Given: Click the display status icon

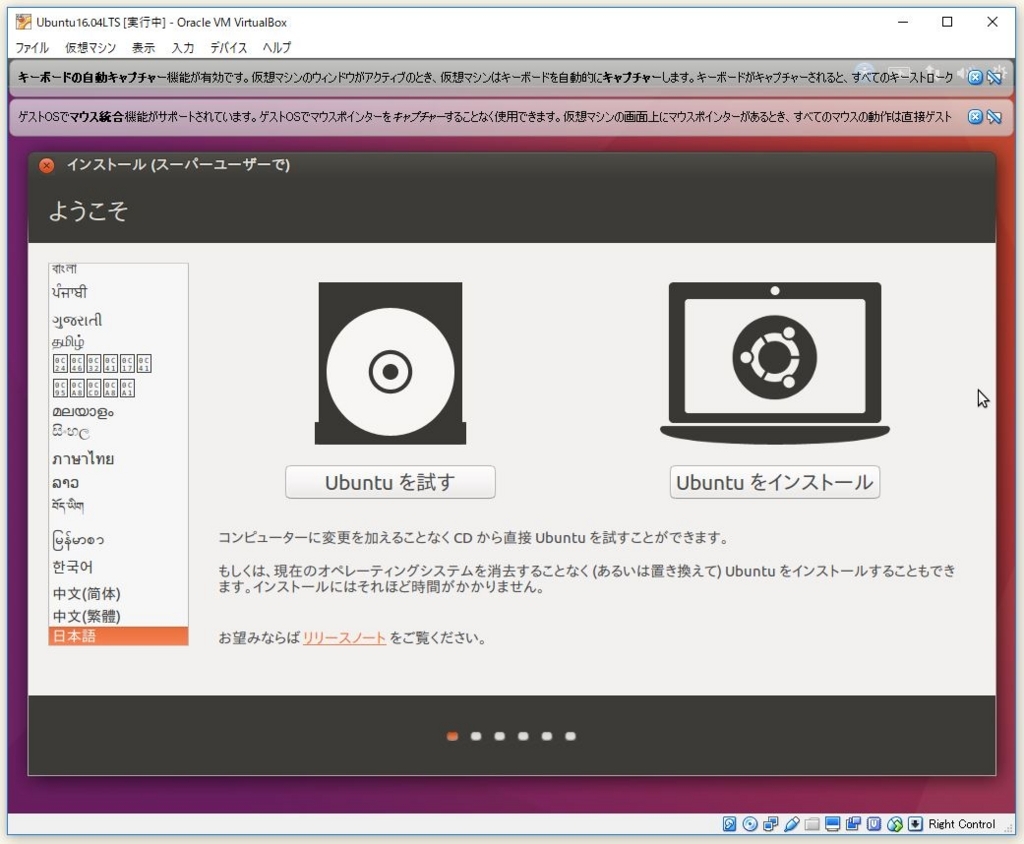Looking at the screenshot, I should [x=833, y=824].
